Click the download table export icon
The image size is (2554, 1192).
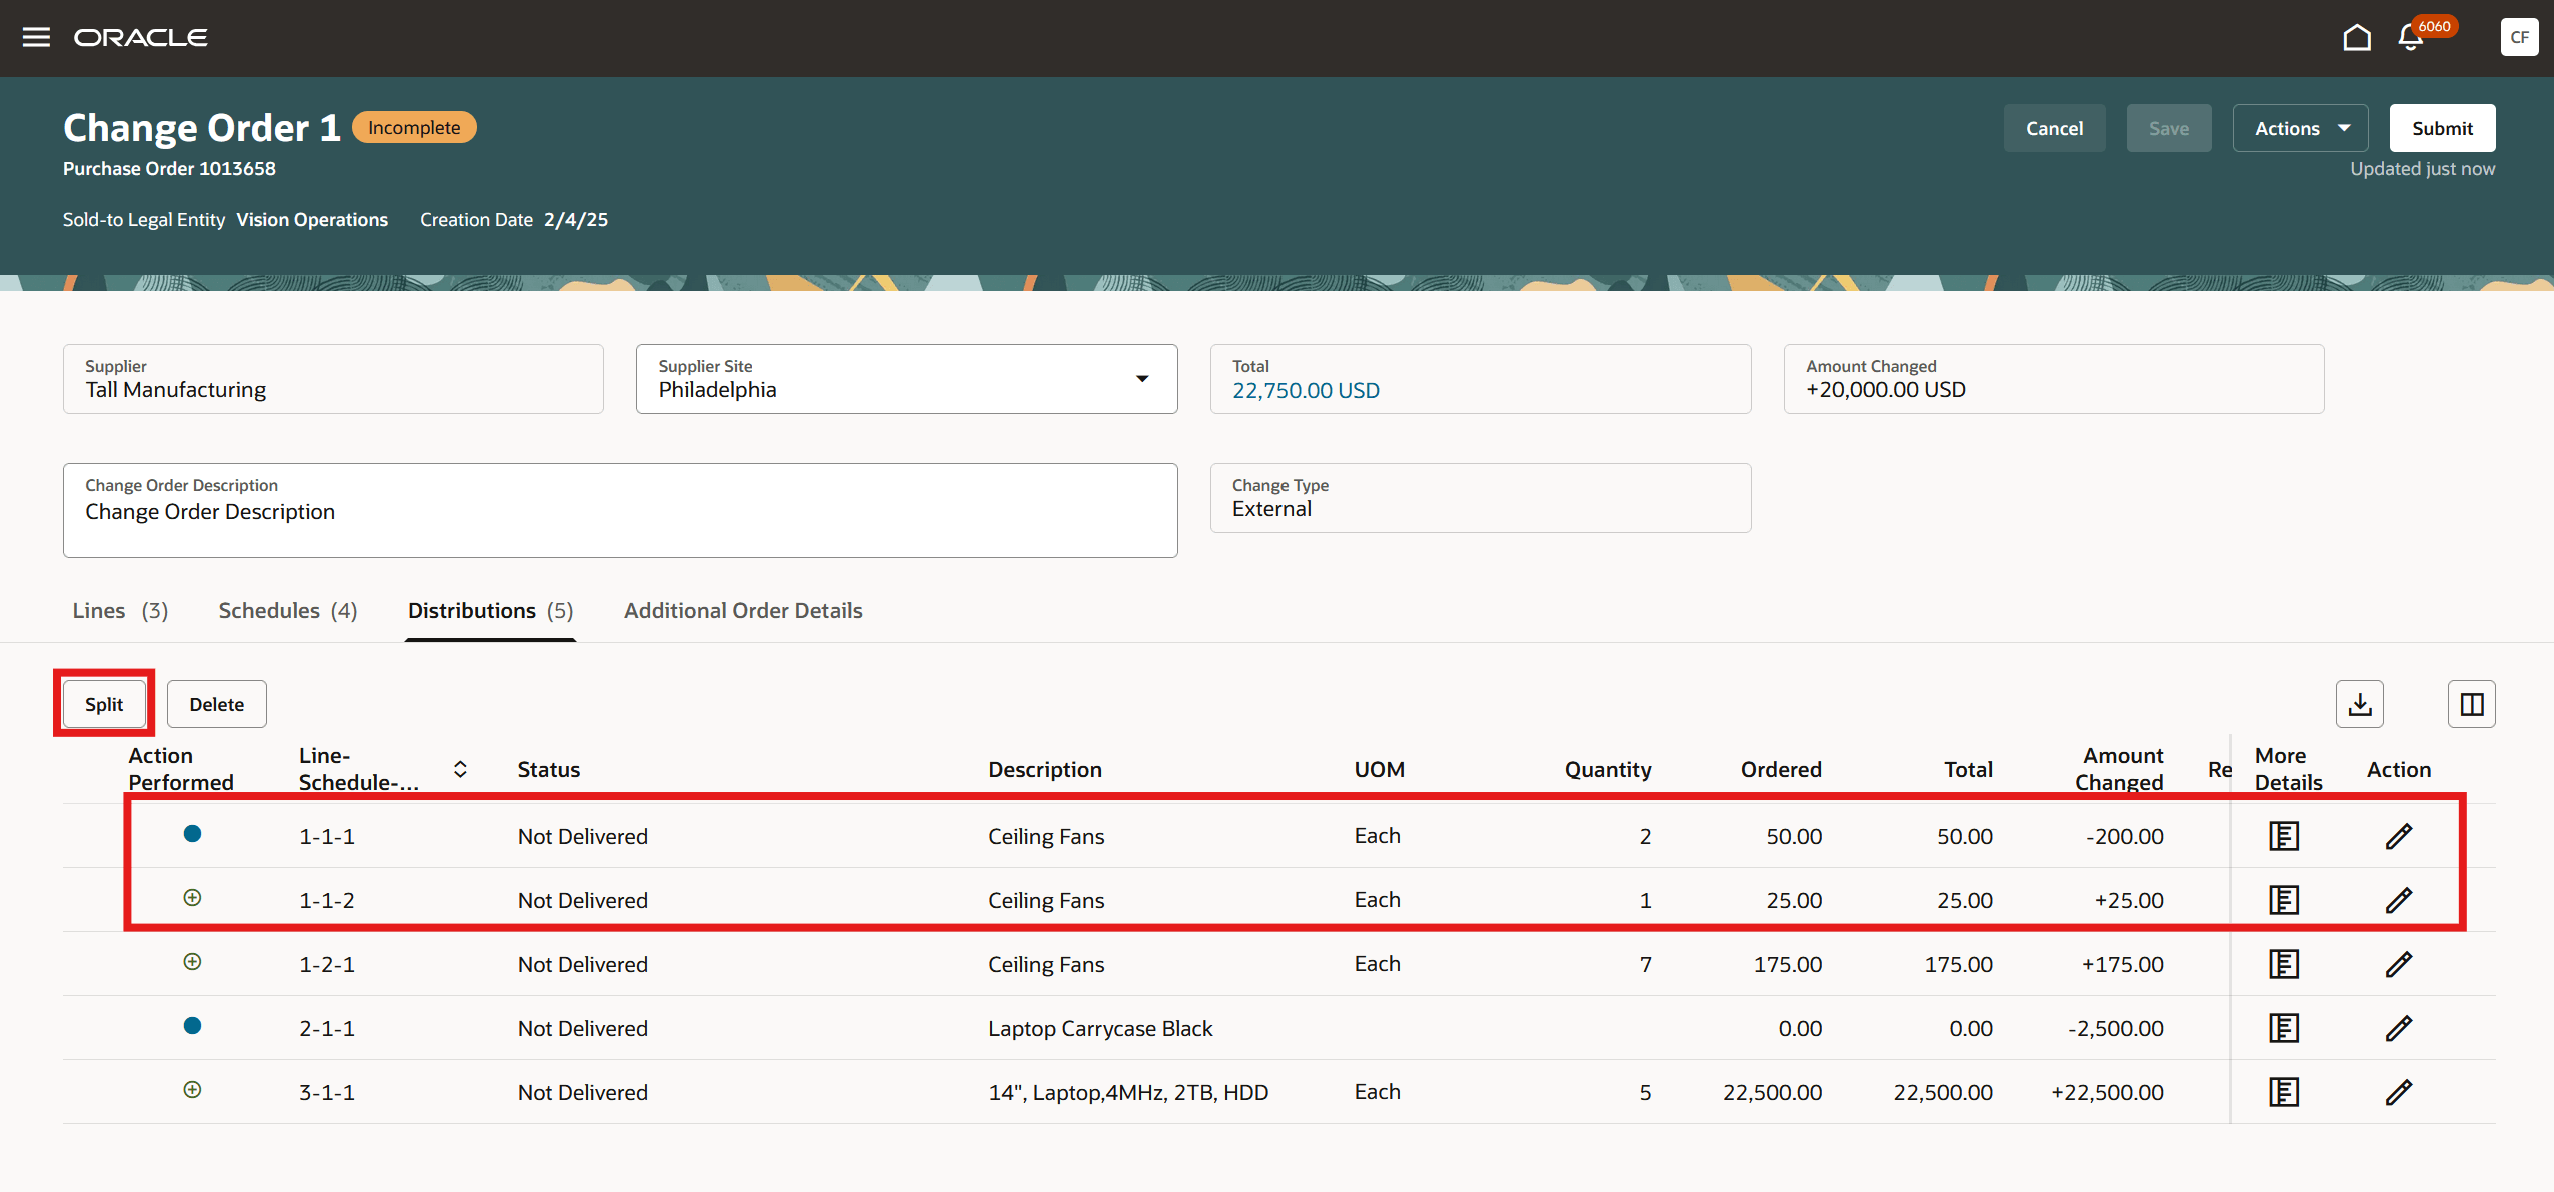click(x=2360, y=704)
